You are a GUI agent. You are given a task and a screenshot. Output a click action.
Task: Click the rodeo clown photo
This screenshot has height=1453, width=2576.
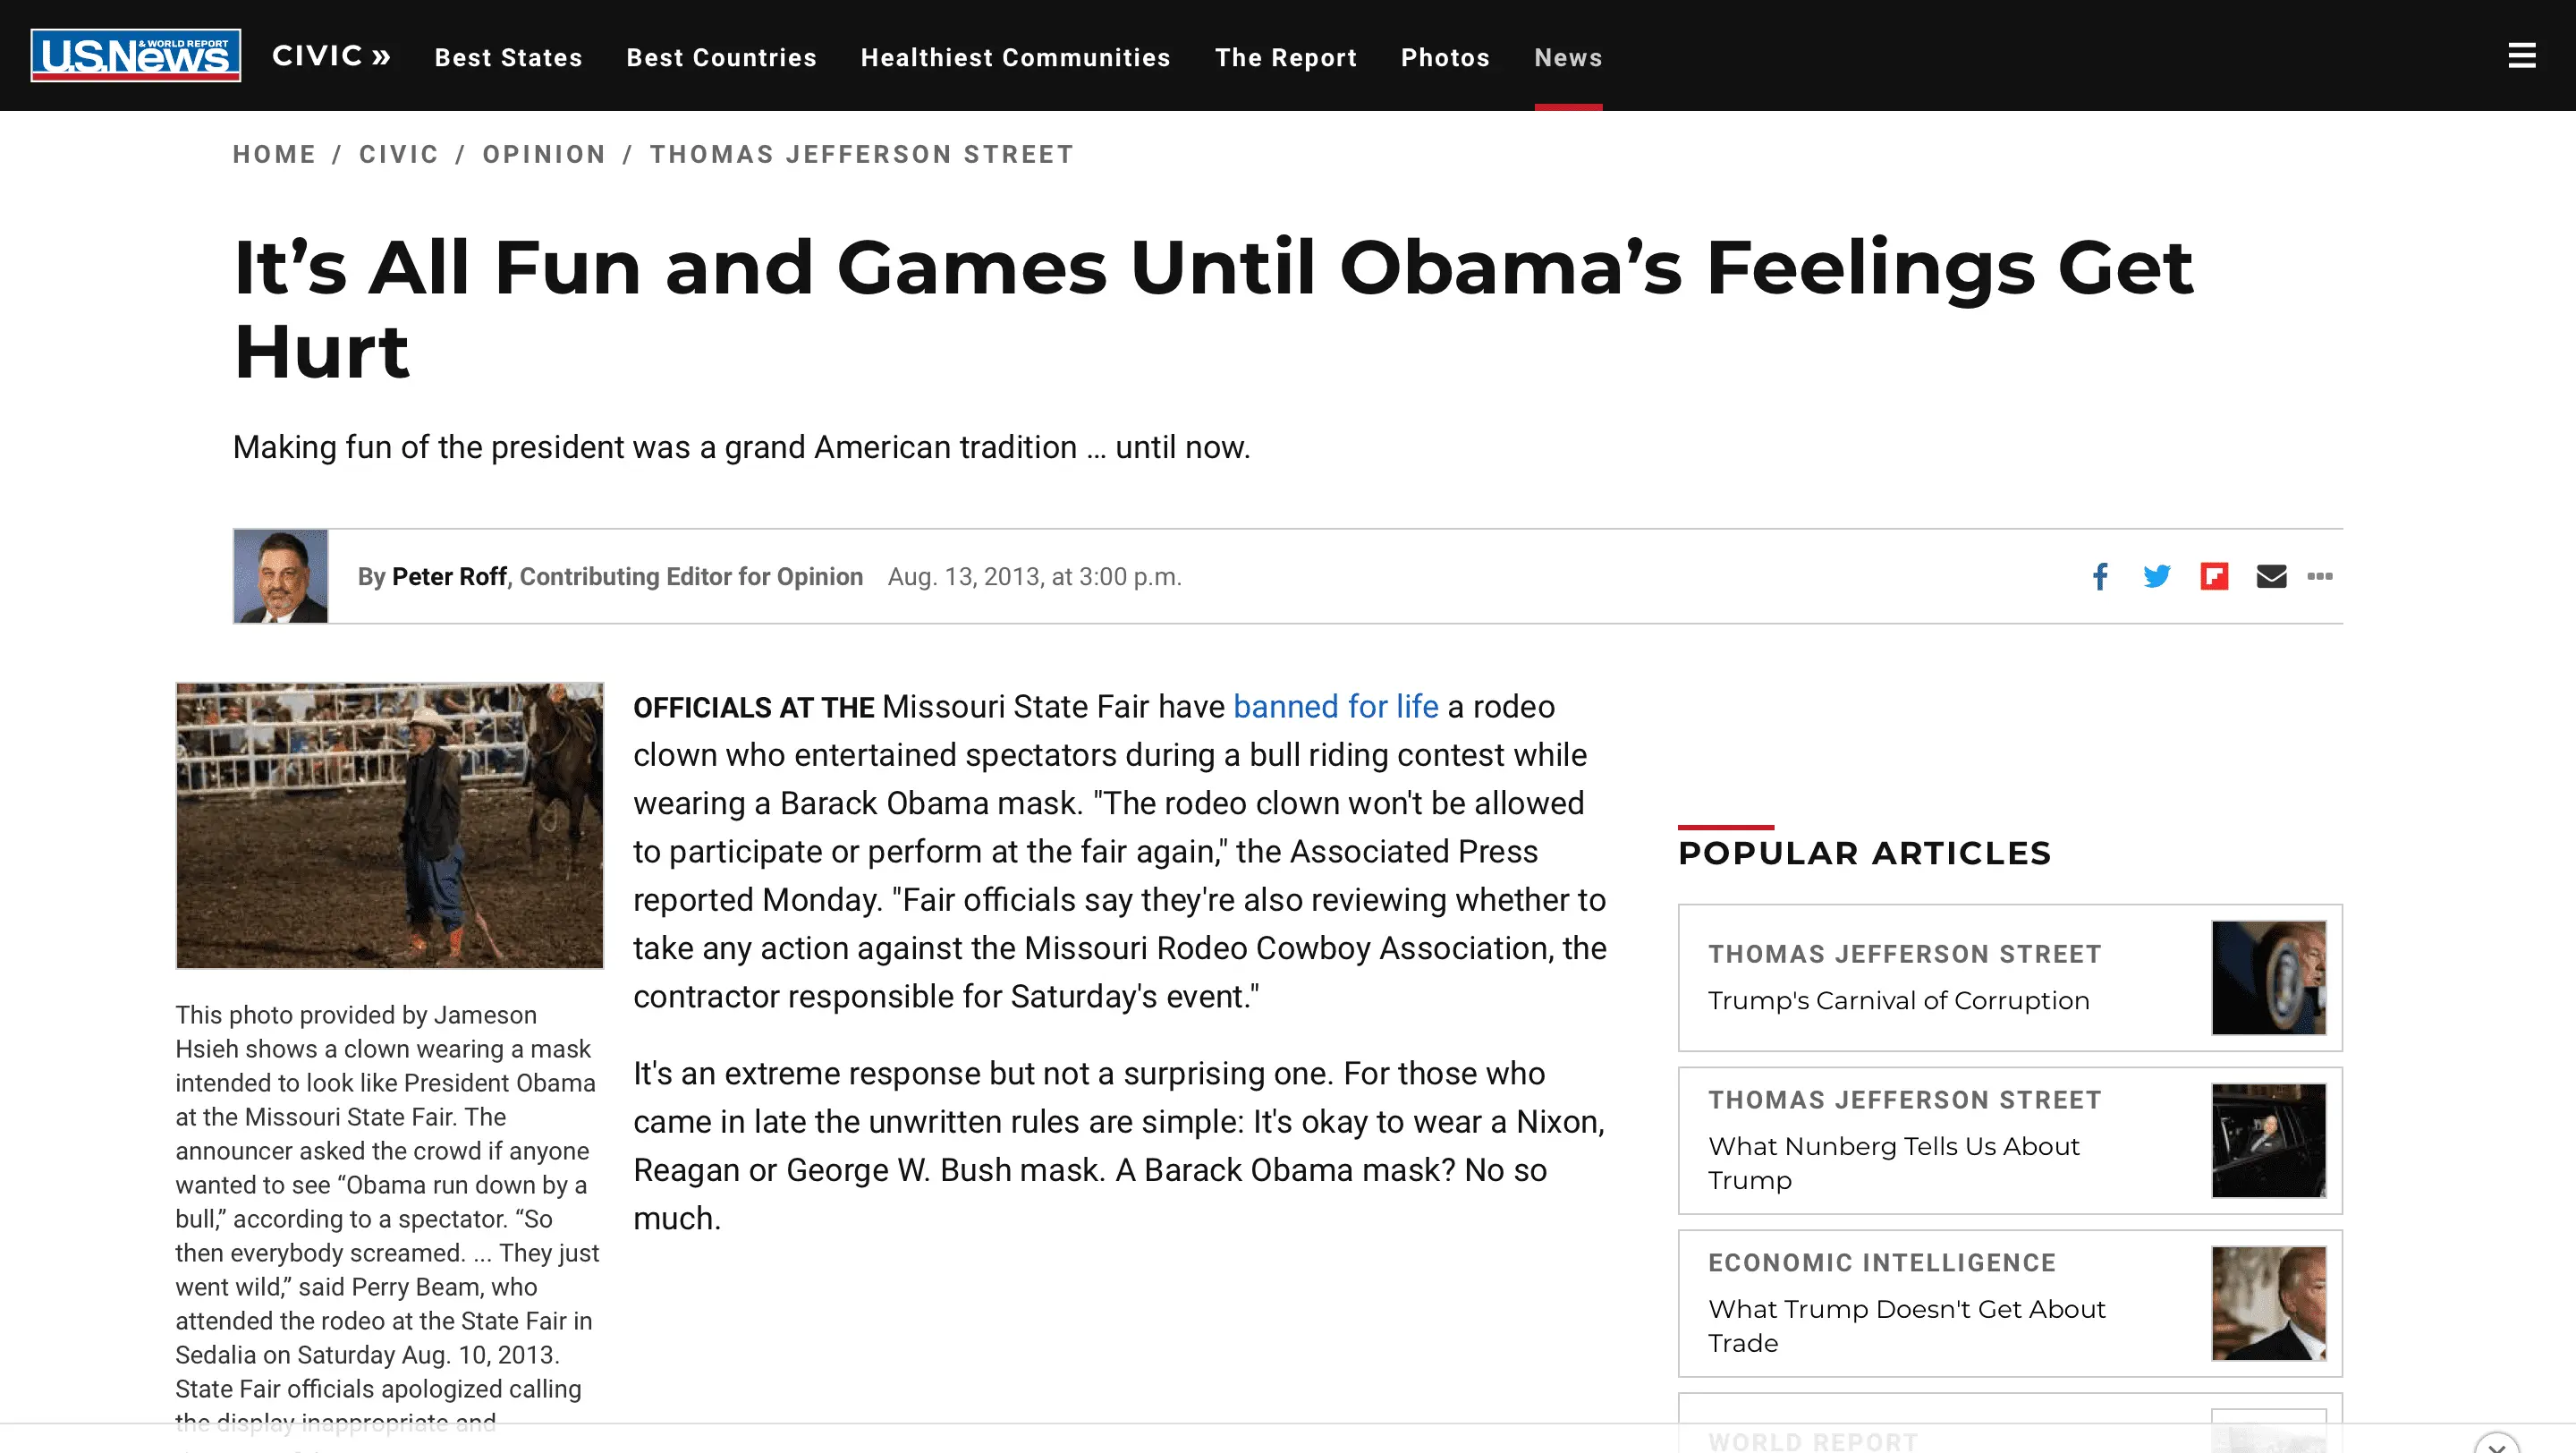[x=390, y=826]
